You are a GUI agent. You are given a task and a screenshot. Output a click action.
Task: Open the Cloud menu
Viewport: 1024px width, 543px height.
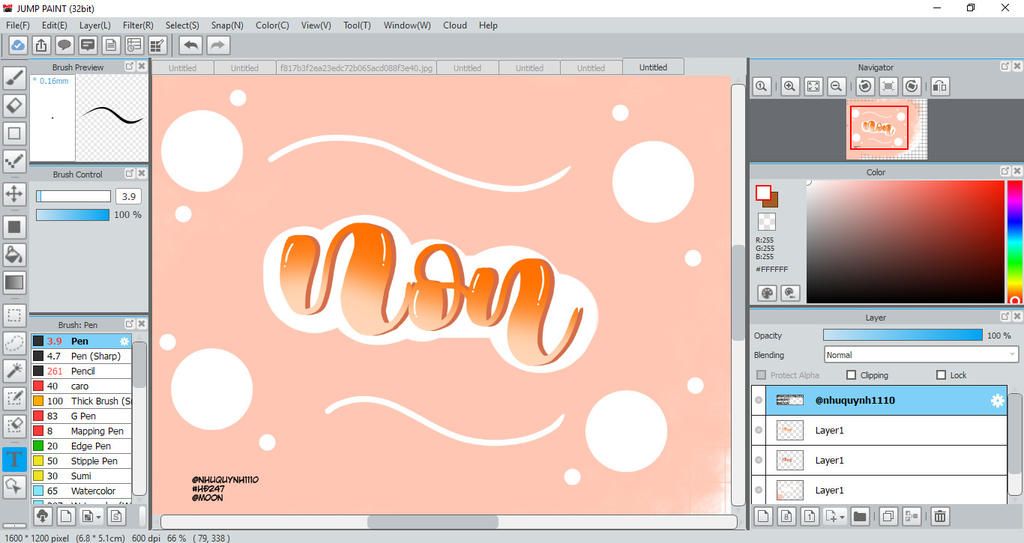pos(455,25)
